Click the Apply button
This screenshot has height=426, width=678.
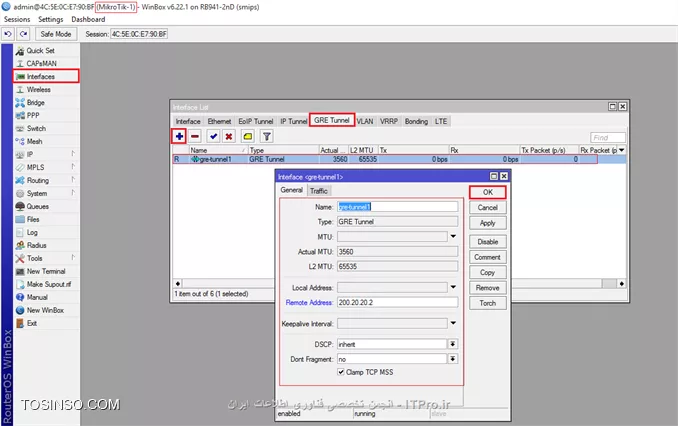pyautogui.click(x=488, y=223)
